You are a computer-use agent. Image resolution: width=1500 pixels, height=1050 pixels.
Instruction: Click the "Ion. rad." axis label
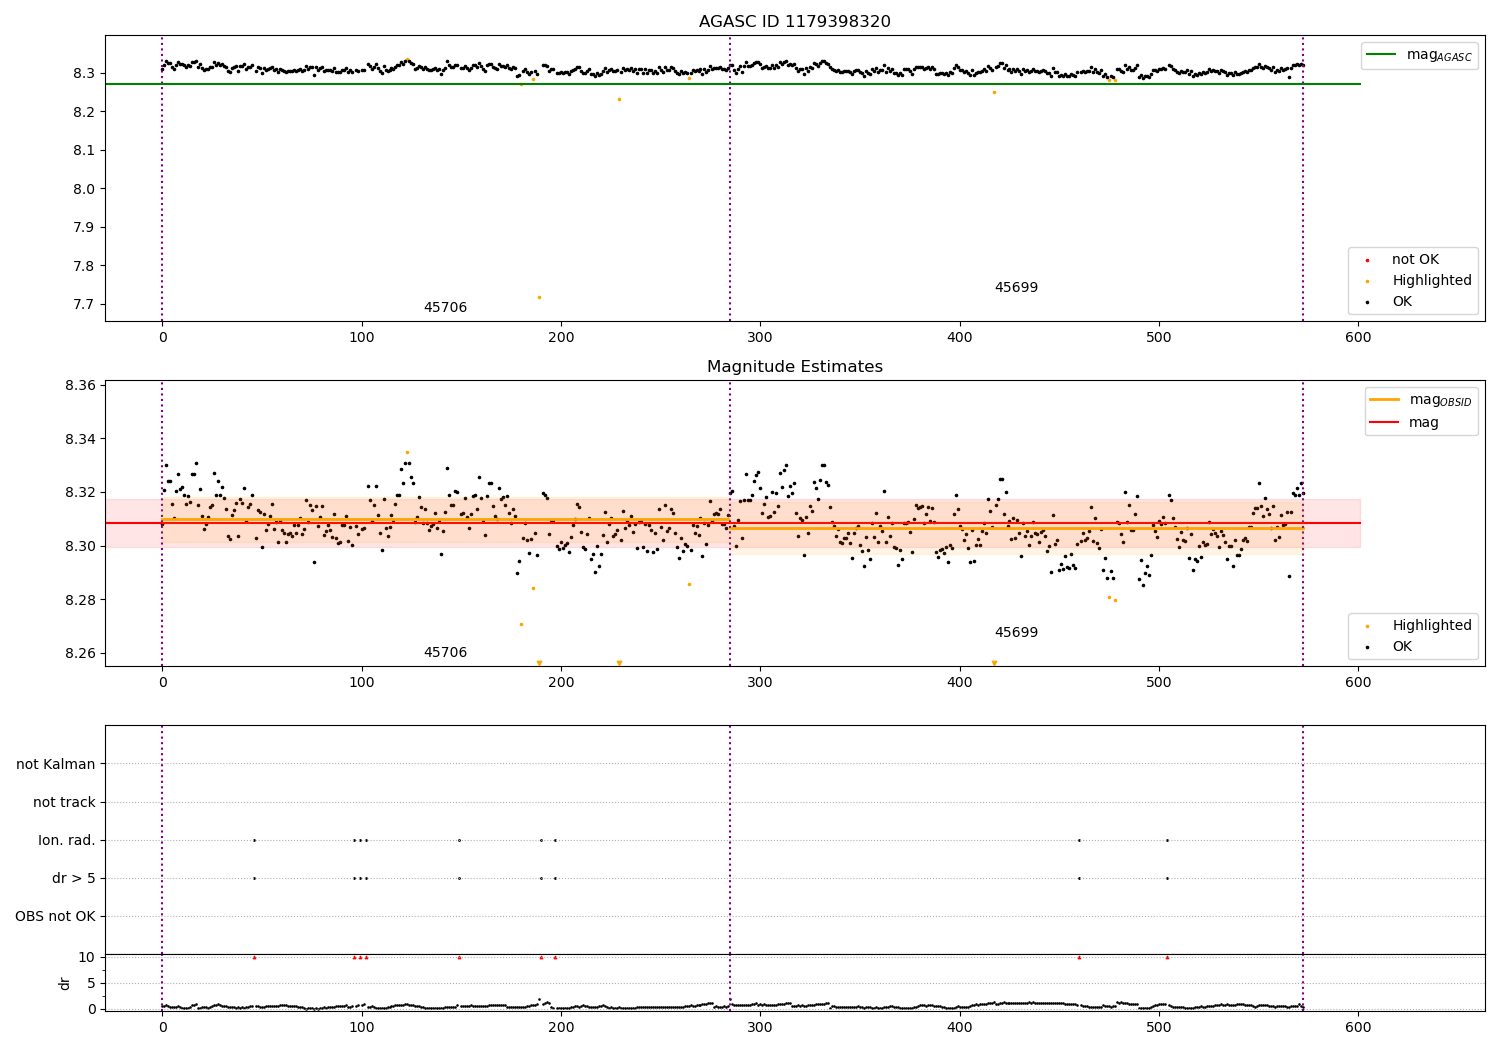[67, 840]
